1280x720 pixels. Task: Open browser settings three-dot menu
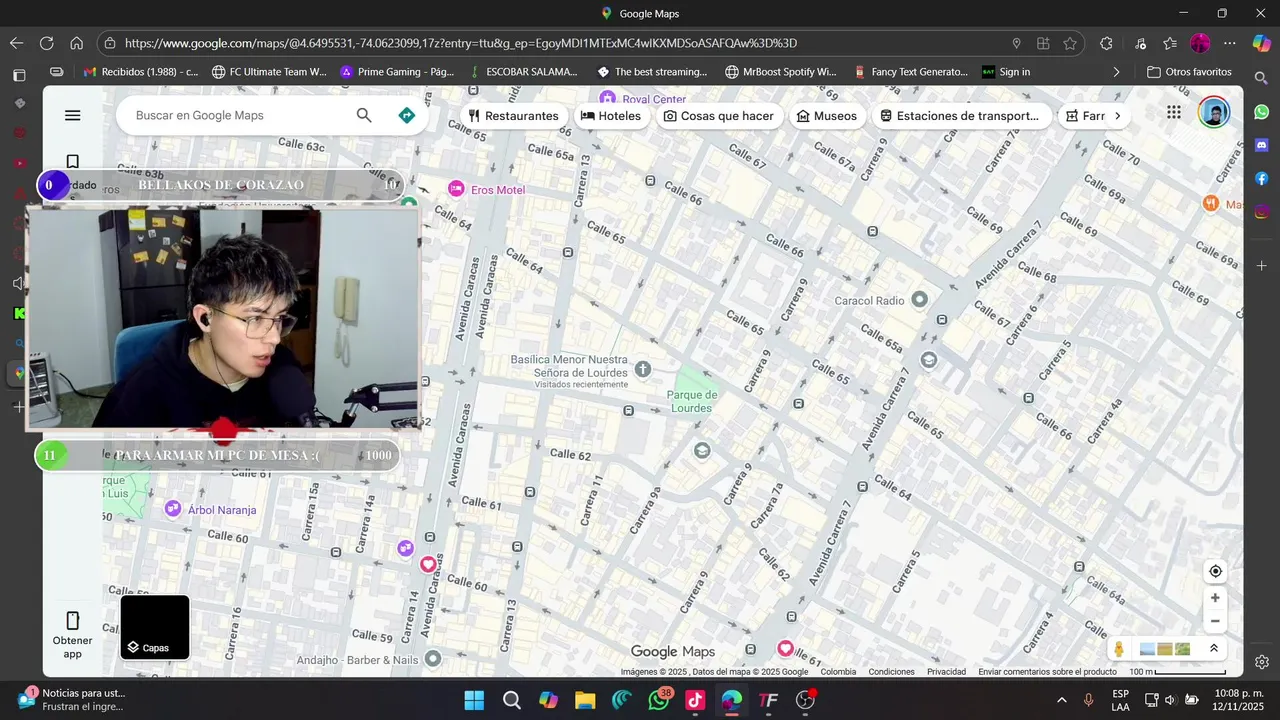[1230, 43]
